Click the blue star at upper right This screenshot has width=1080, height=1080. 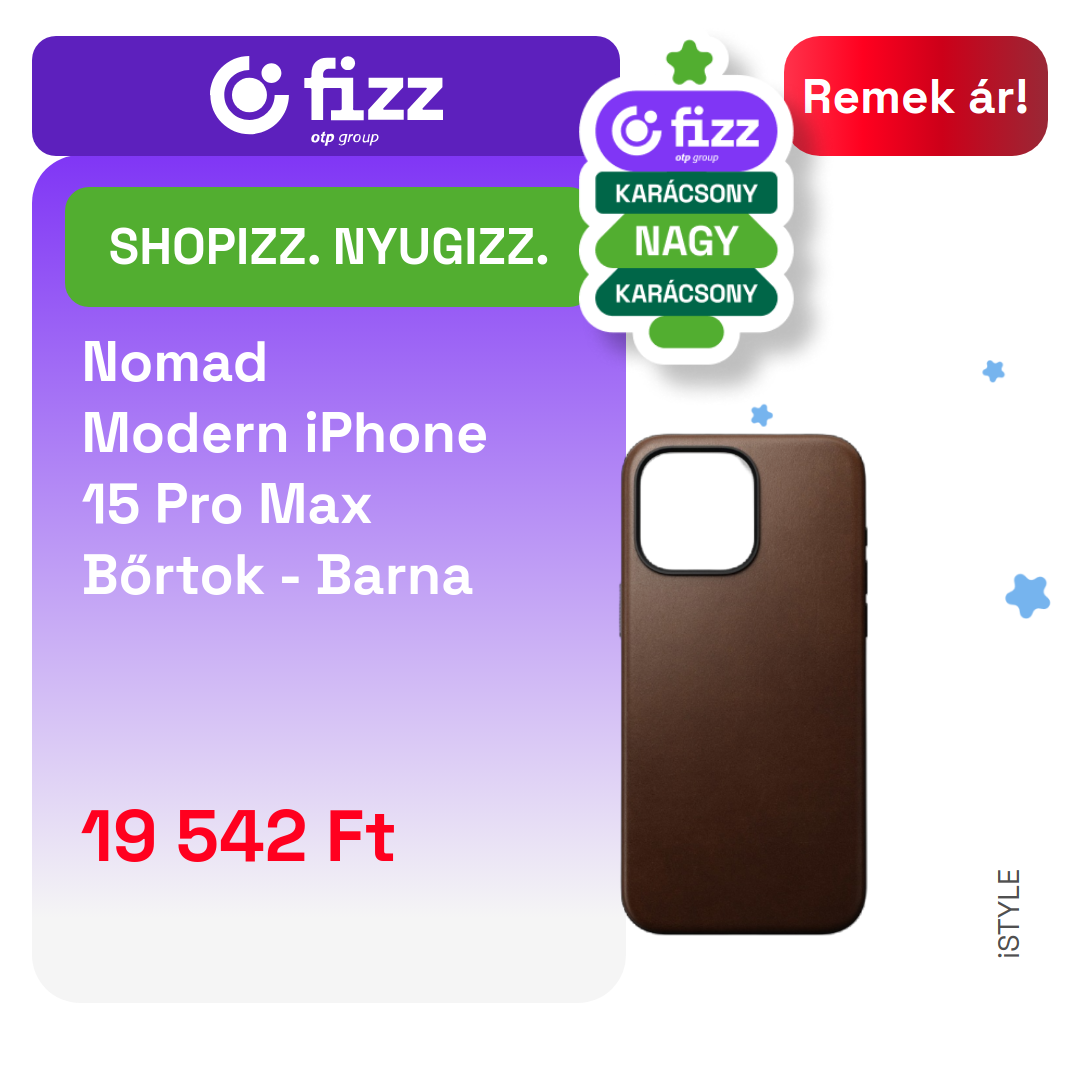[993, 371]
